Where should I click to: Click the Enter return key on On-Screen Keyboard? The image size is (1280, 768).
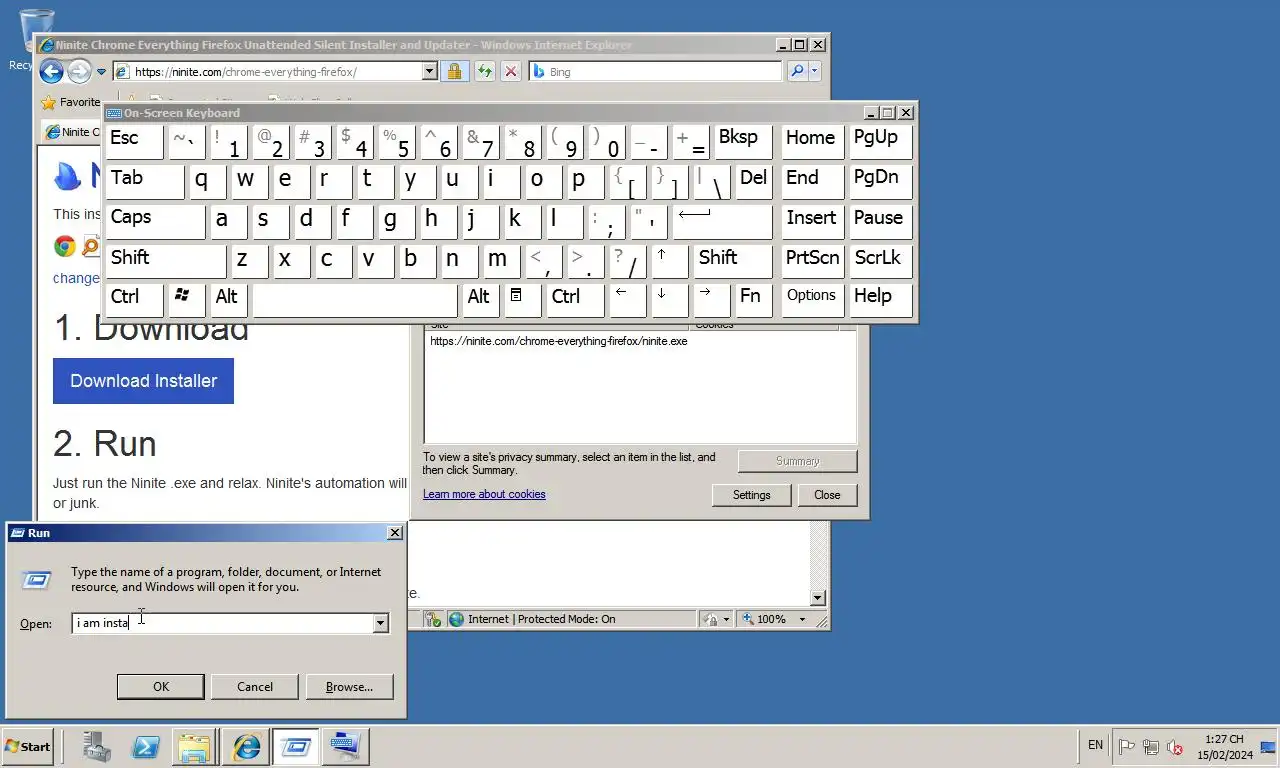pos(721,221)
